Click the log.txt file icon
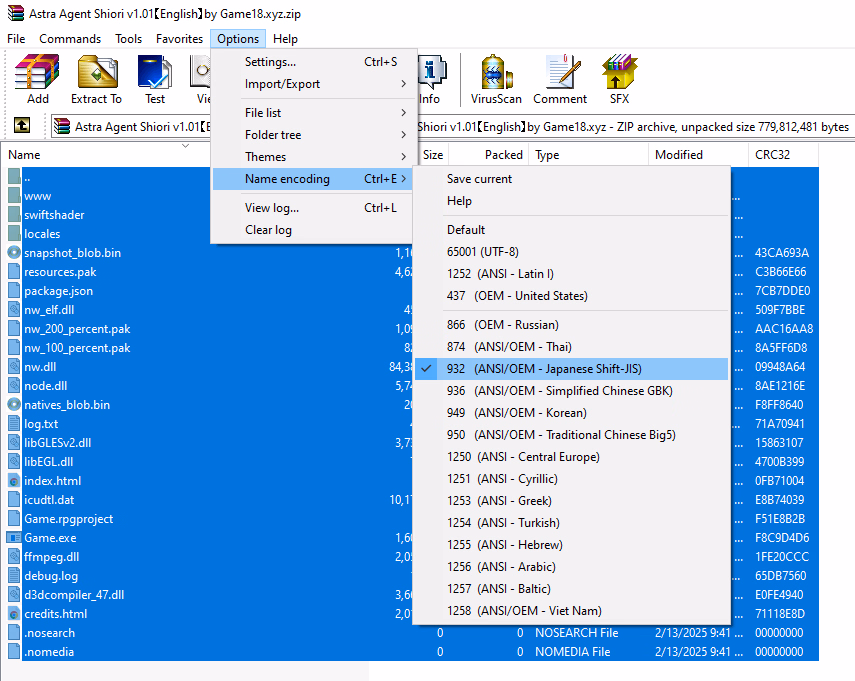Image resolution: width=855 pixels, height=681 pixels. click(15, 424)
